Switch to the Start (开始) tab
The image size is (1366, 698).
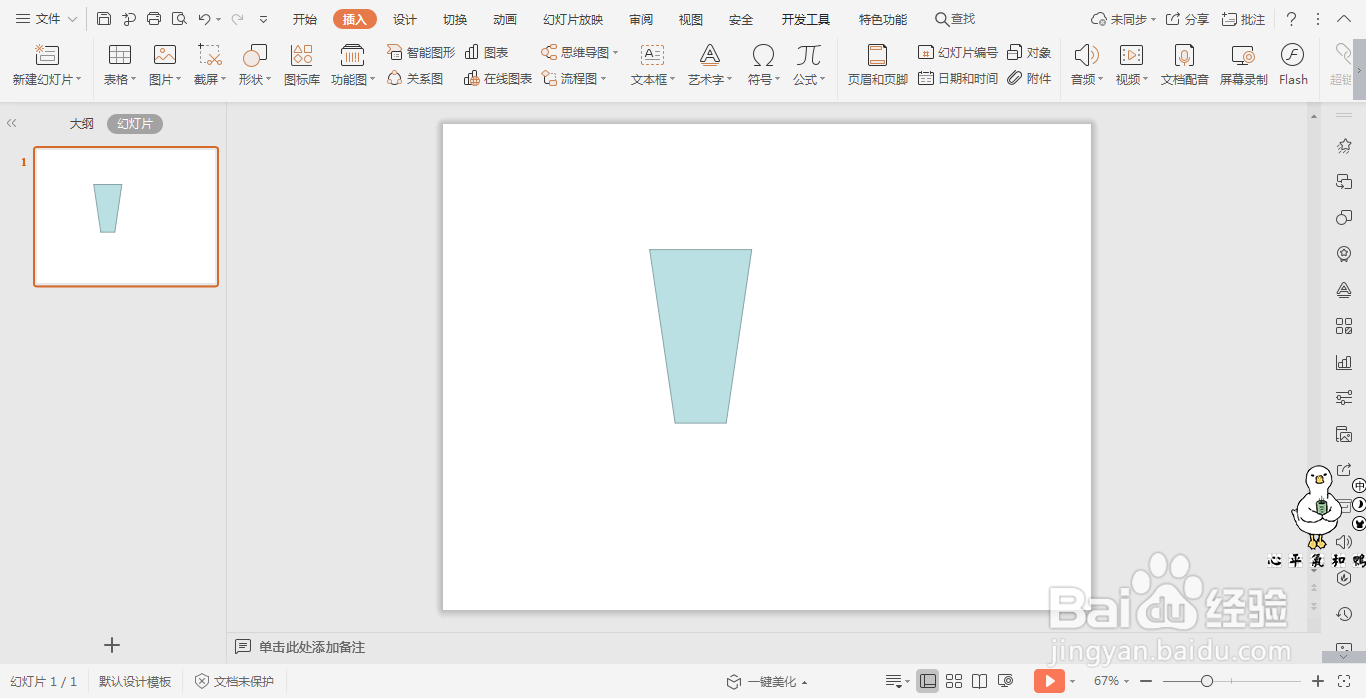point(305,19)
